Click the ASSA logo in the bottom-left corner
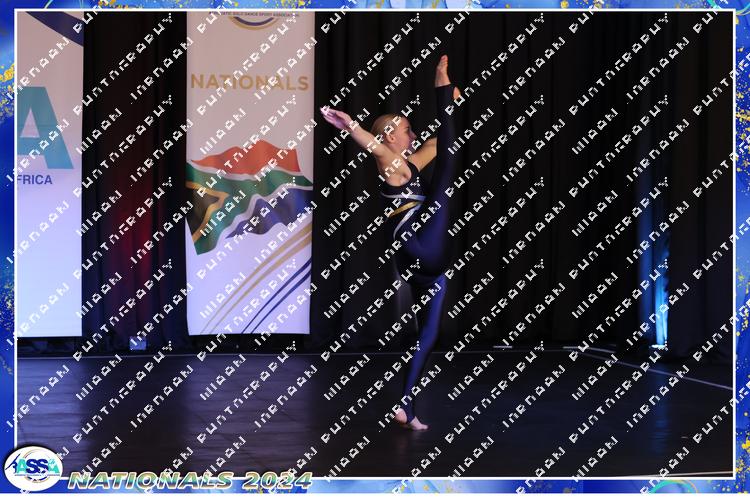Image resolution: width=750 pixels, height=500 pixels. coord(33,468)
